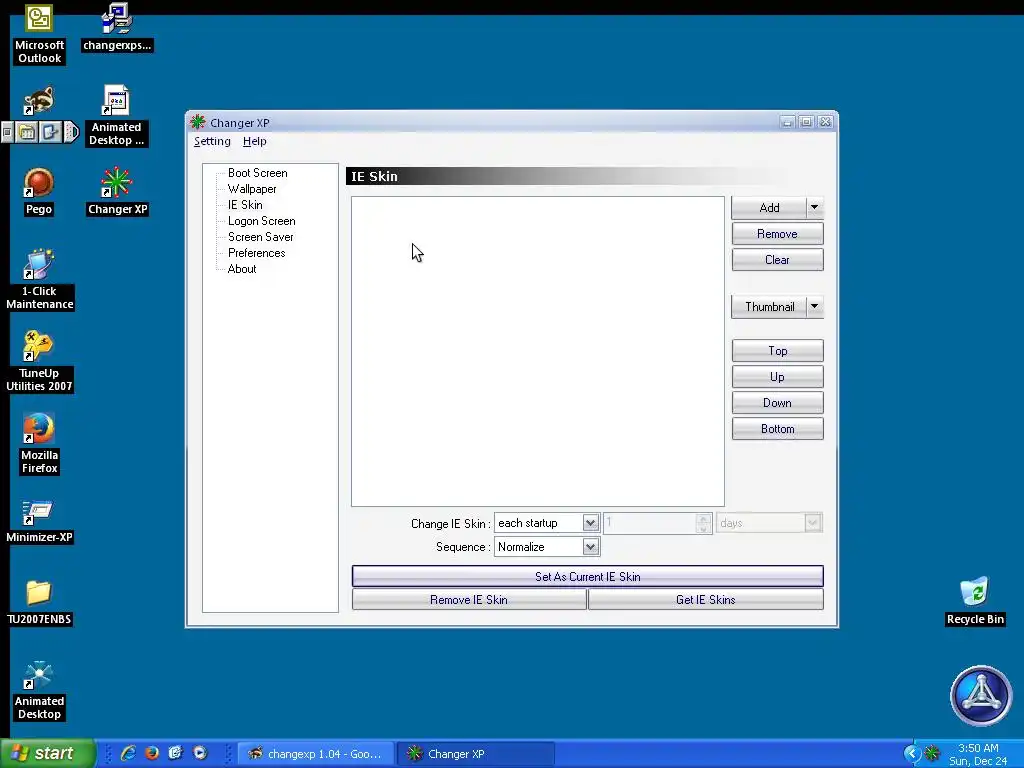Select IE Skin in the tree

pyautogui.click(x=245, y=205)
